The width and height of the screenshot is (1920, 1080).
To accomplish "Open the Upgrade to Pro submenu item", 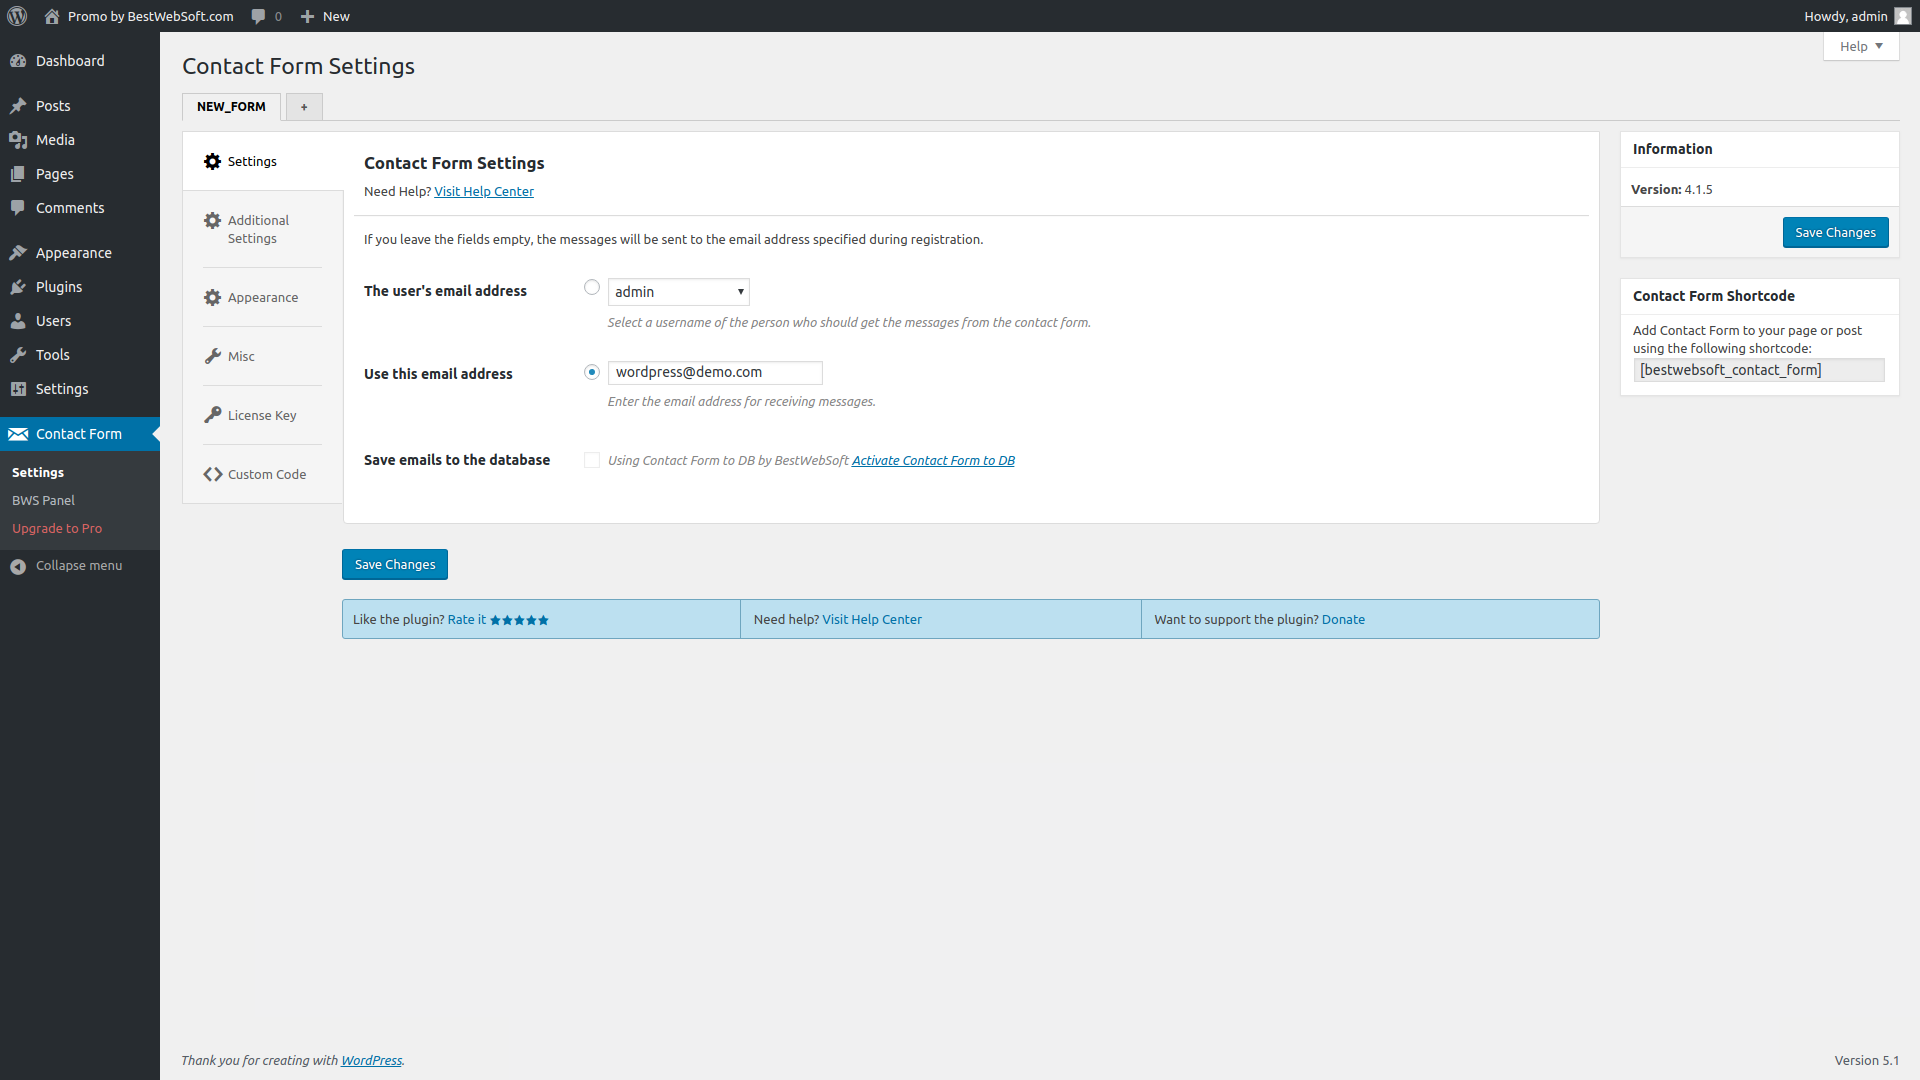I will point(57,528).
